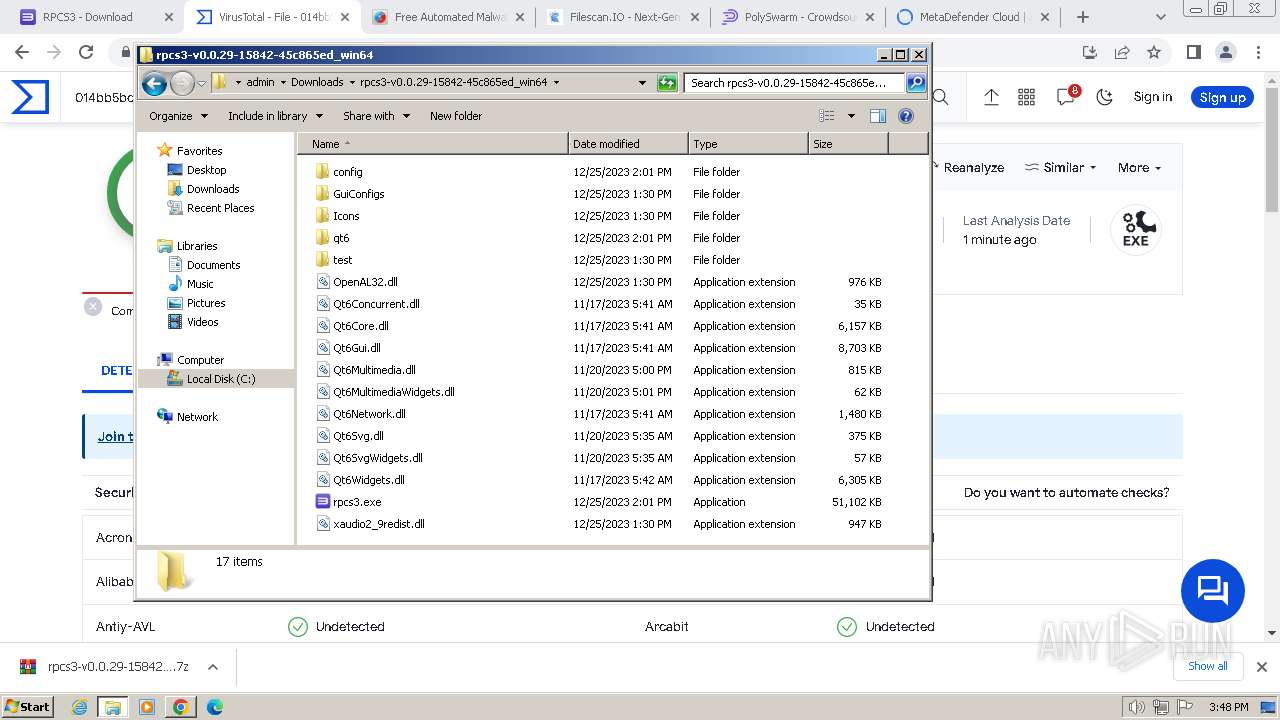Open Internet Explorer from the taskbar
The width and height of the screenshot is (1280, 720).
pos(80,707)
